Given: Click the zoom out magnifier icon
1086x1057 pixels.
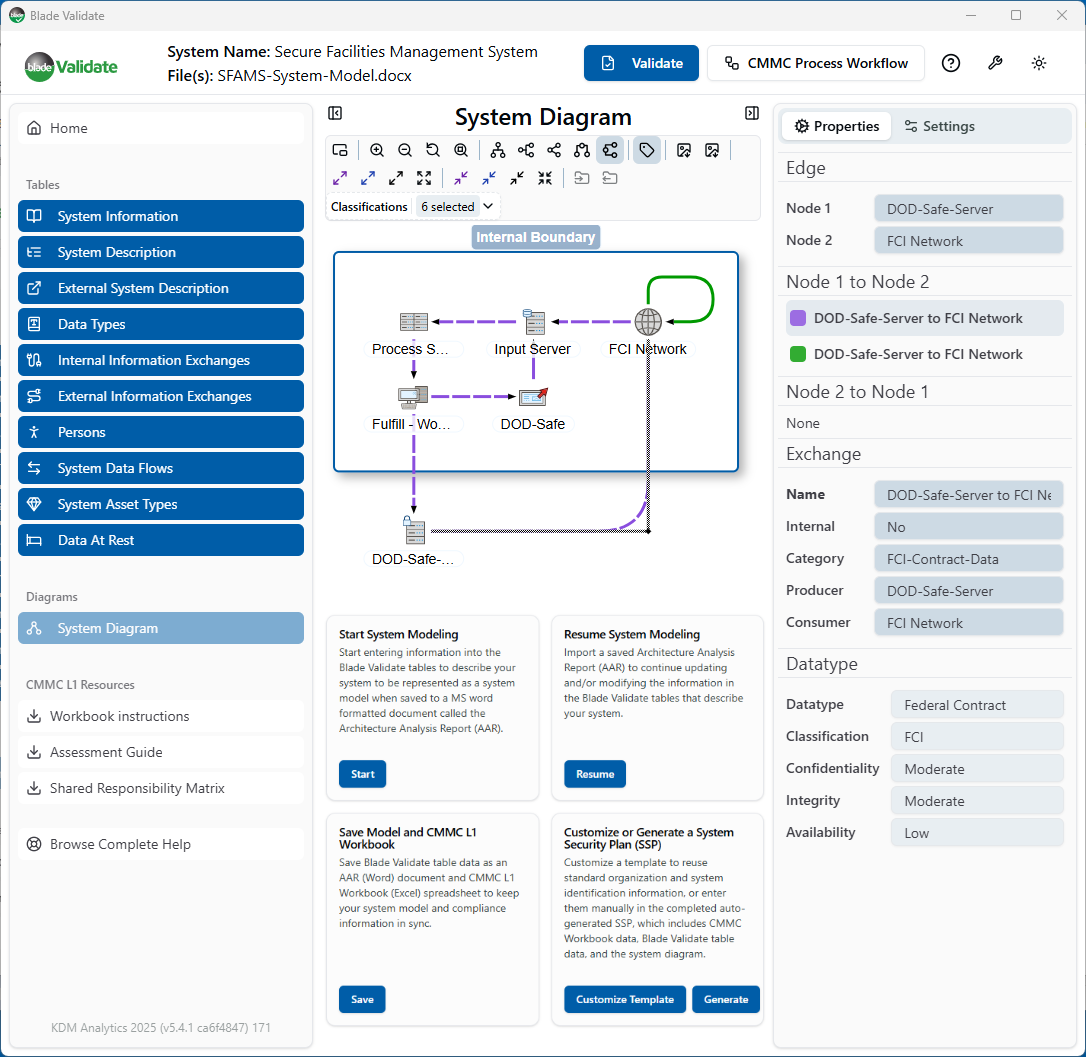Looking at the screenshot, I should click(x=405, y=150).
